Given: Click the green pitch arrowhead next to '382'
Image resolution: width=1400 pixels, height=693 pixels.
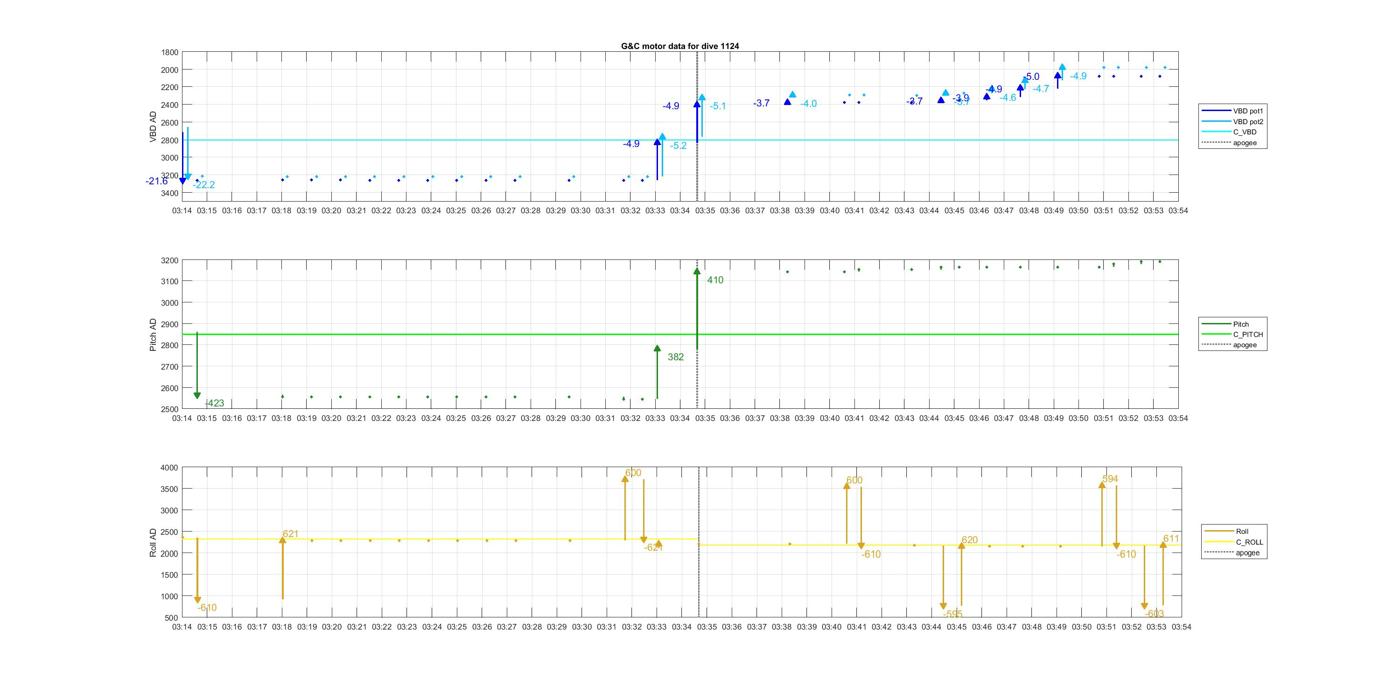Looking at the screenshot, I should (x=657, y=348).
